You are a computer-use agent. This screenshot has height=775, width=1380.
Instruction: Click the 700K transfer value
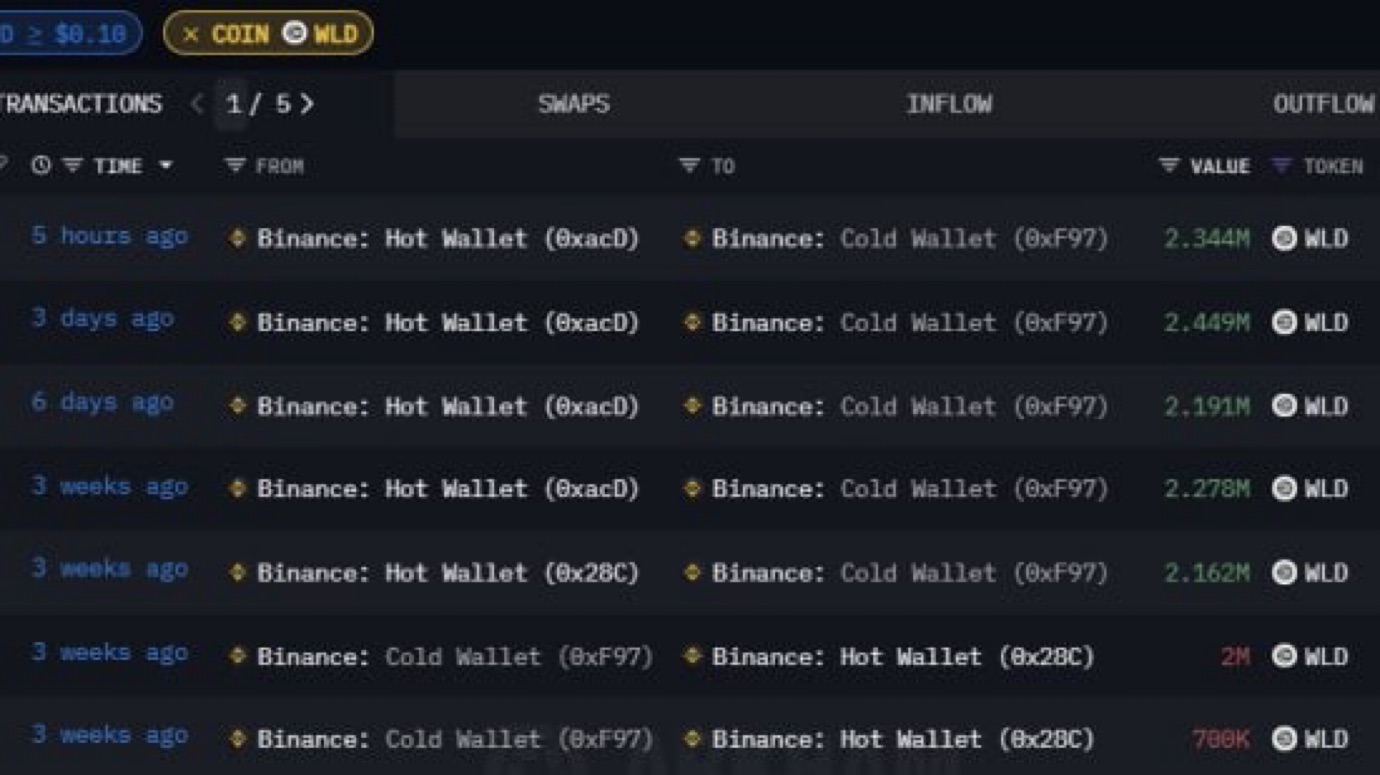click(x=1220, y=739)
